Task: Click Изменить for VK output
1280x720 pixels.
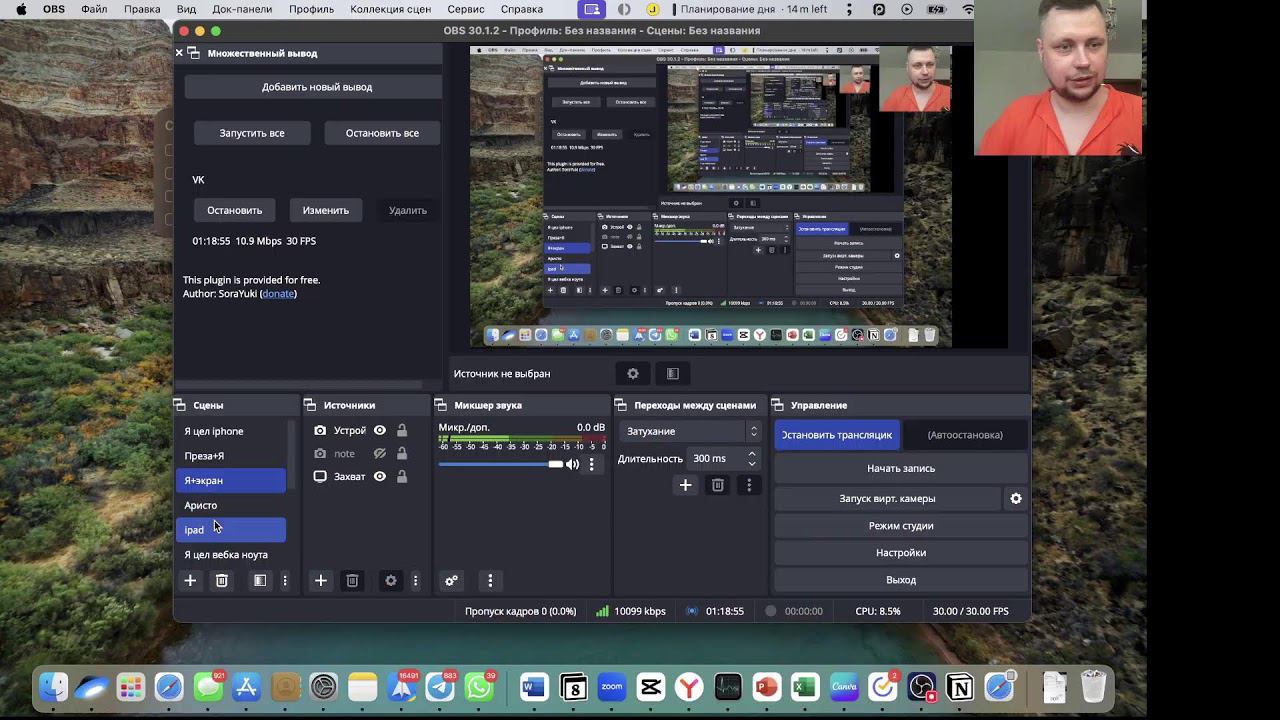Action: 326,210
